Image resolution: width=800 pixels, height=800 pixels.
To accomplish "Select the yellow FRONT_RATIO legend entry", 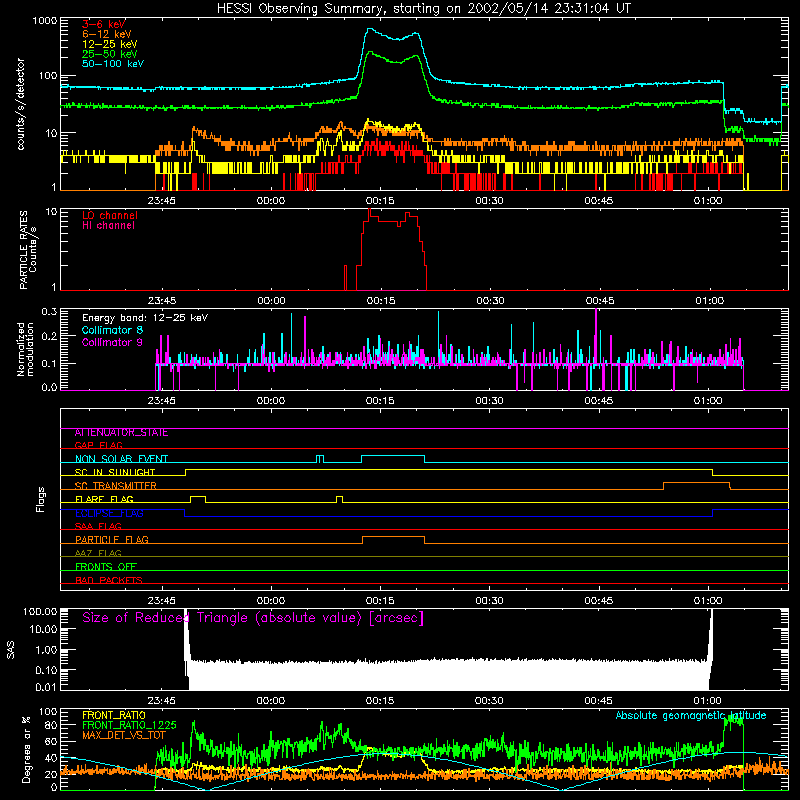I will (114, 715).
